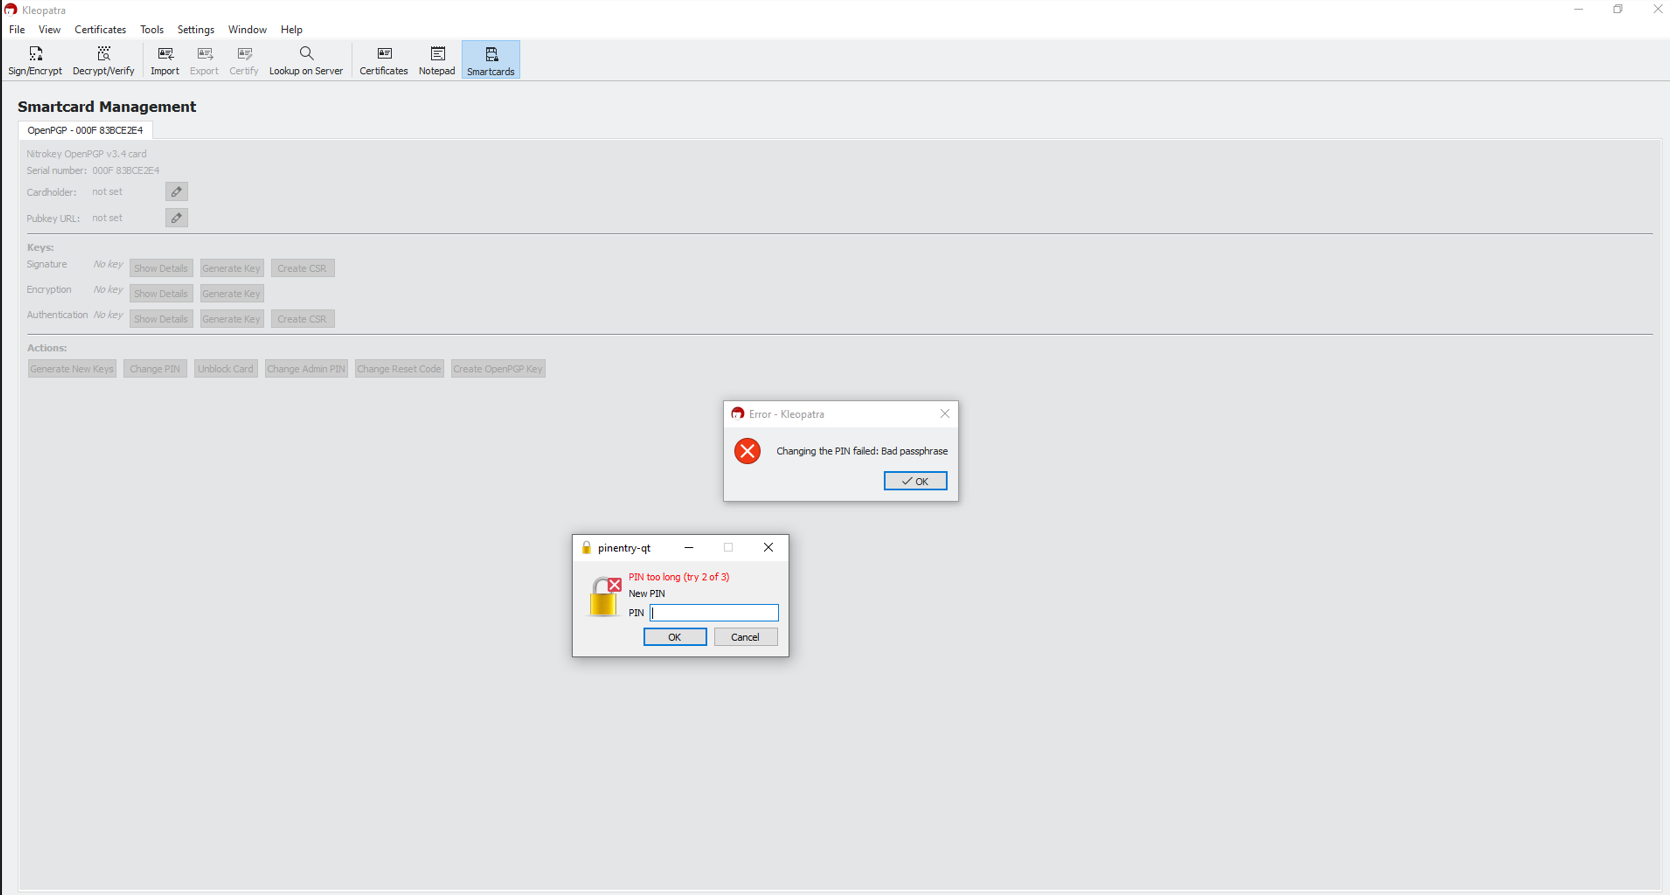The height and width of the screenshot is (895, 1670).
Task: Open Lookup on Server search
Action: [306, 60]
